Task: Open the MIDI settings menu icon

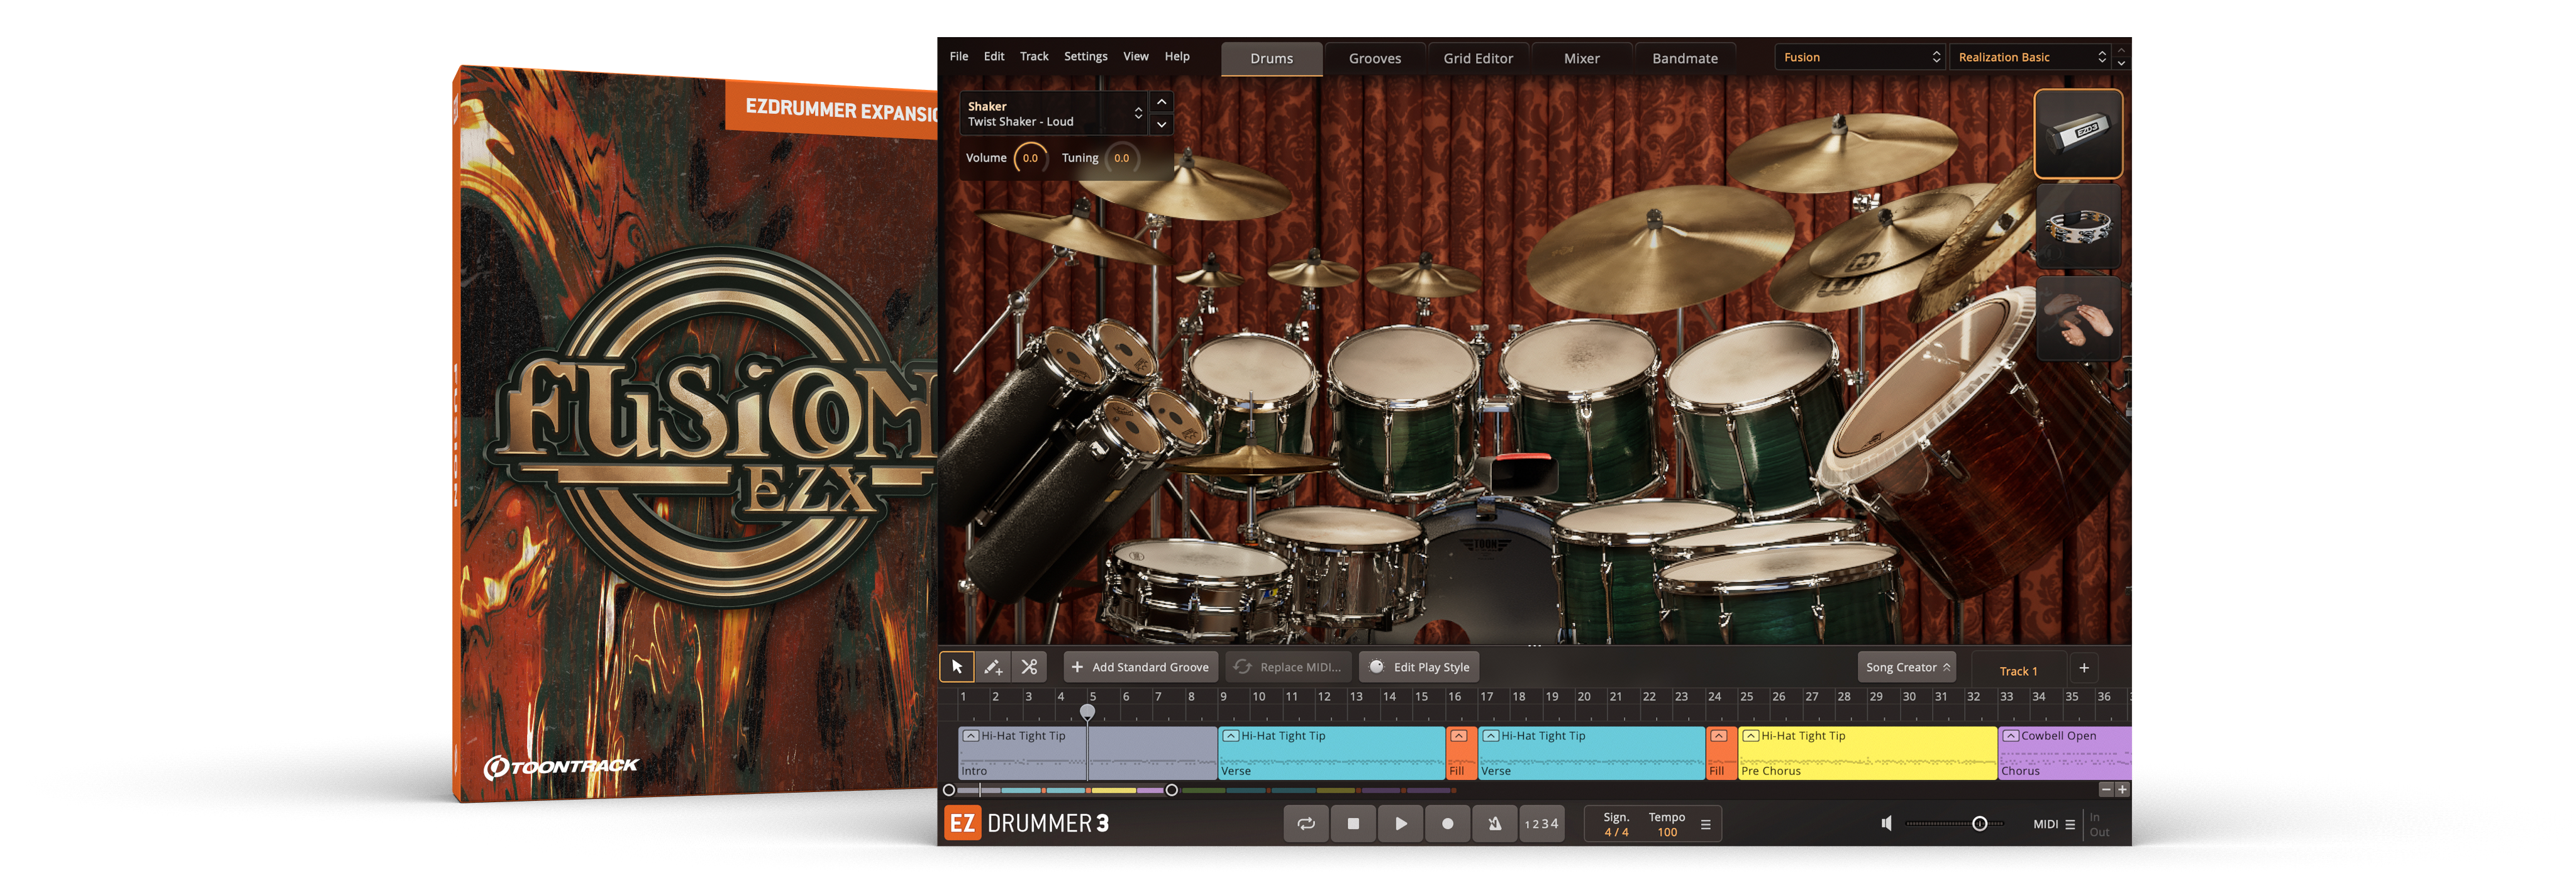Action: [2070, 824]
